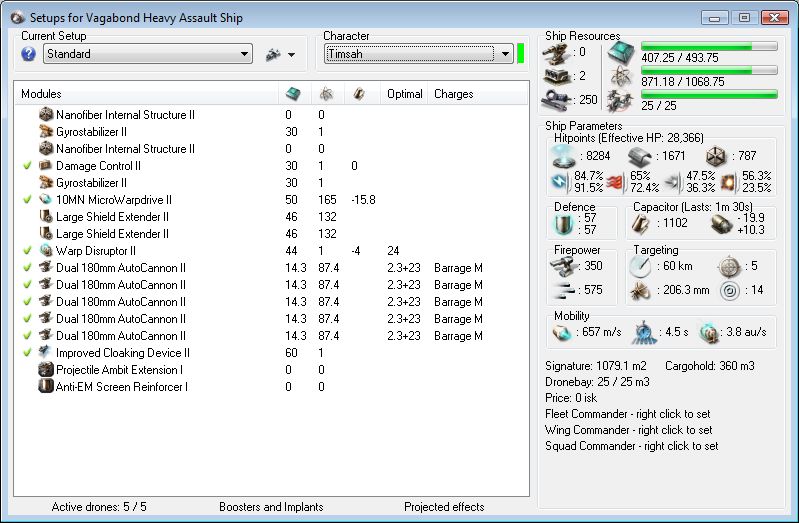
Task: Click the Anti-EM Screen Reinforcer I rig icon
Action: (x=46, y=386)
